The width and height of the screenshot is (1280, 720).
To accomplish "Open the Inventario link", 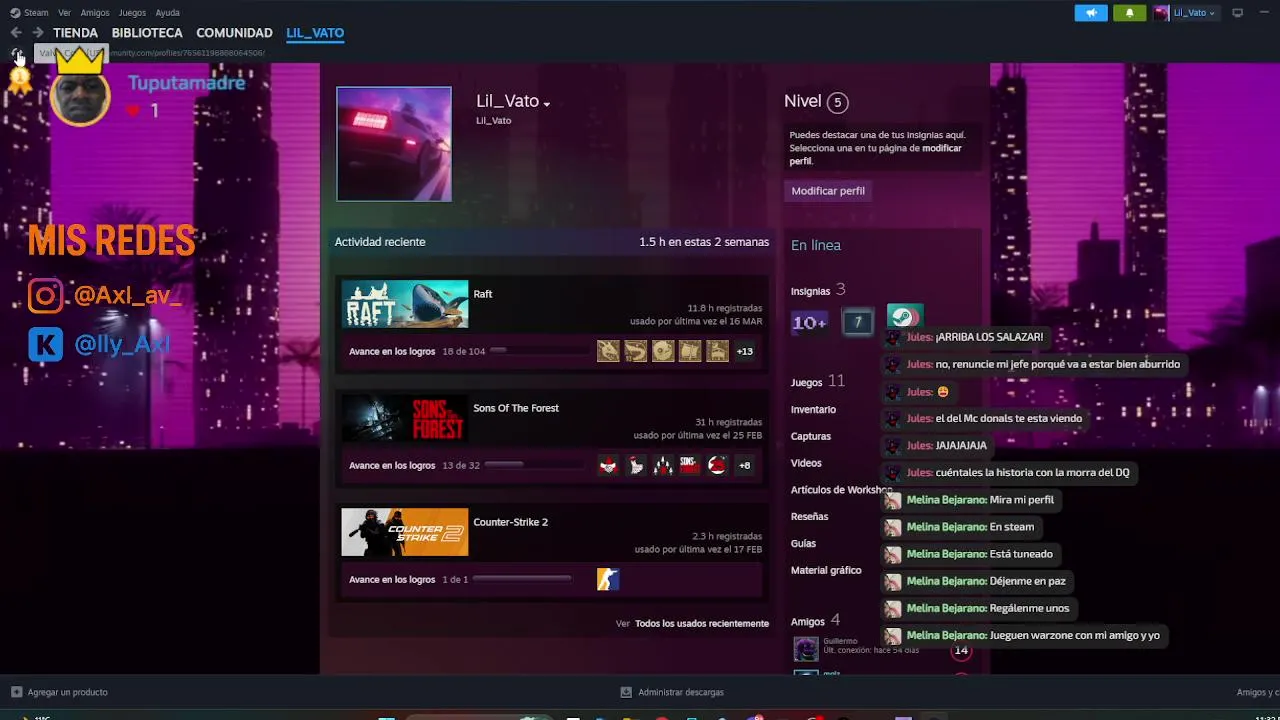I will click(813, 409).
